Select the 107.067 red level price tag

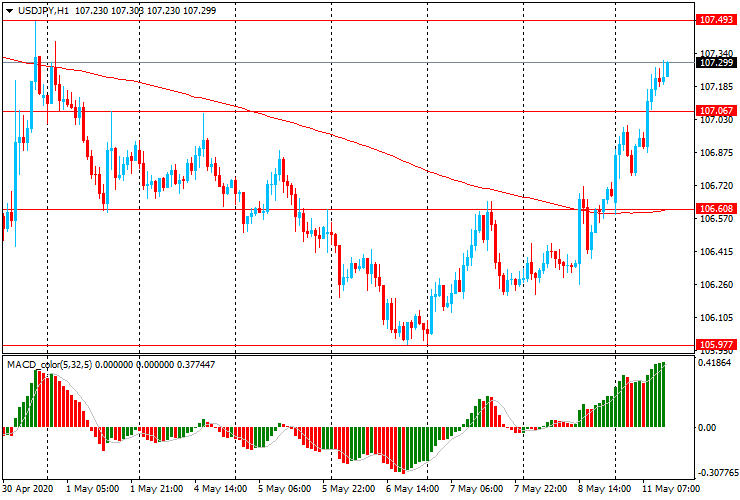[716, 111]
